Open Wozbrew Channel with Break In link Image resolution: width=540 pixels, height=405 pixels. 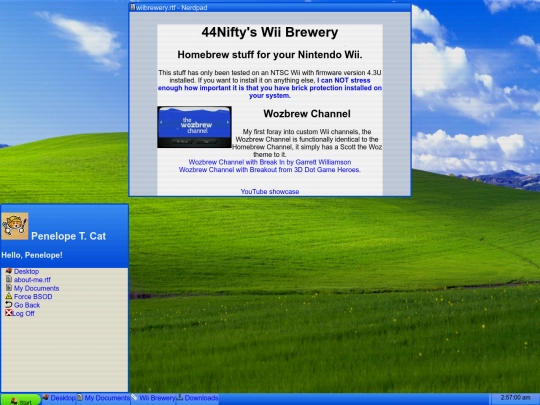[270, 162]
